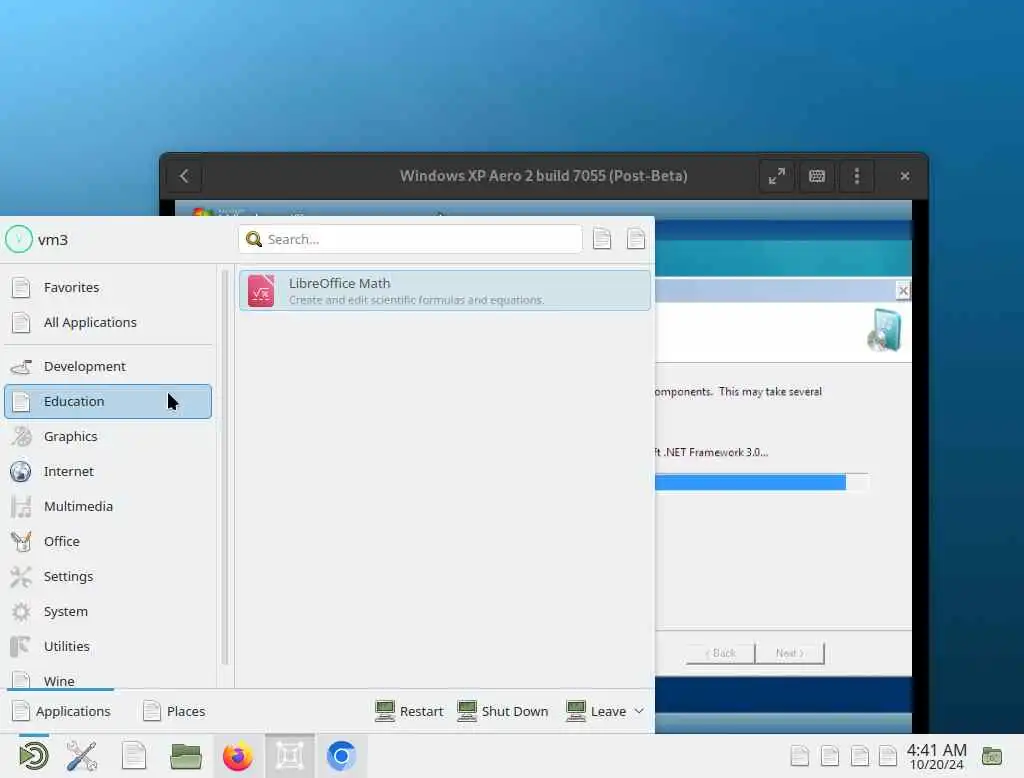Image resolution: width=1024 pixels, height=778 pixels.
Task: Click the LibreOffice Math formula icon
Action: pyautogui.click(x=261, y=291)
